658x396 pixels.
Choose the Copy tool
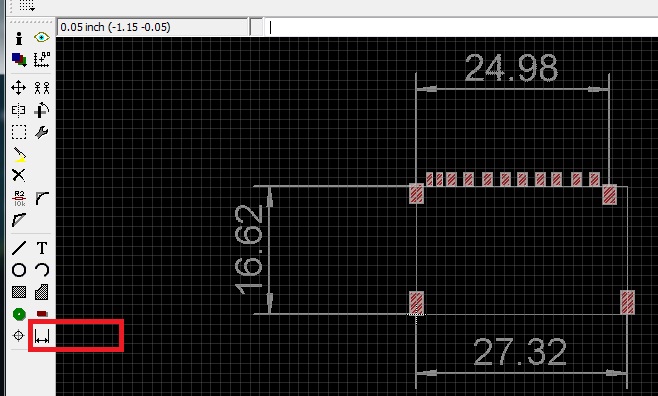point(42,88)
